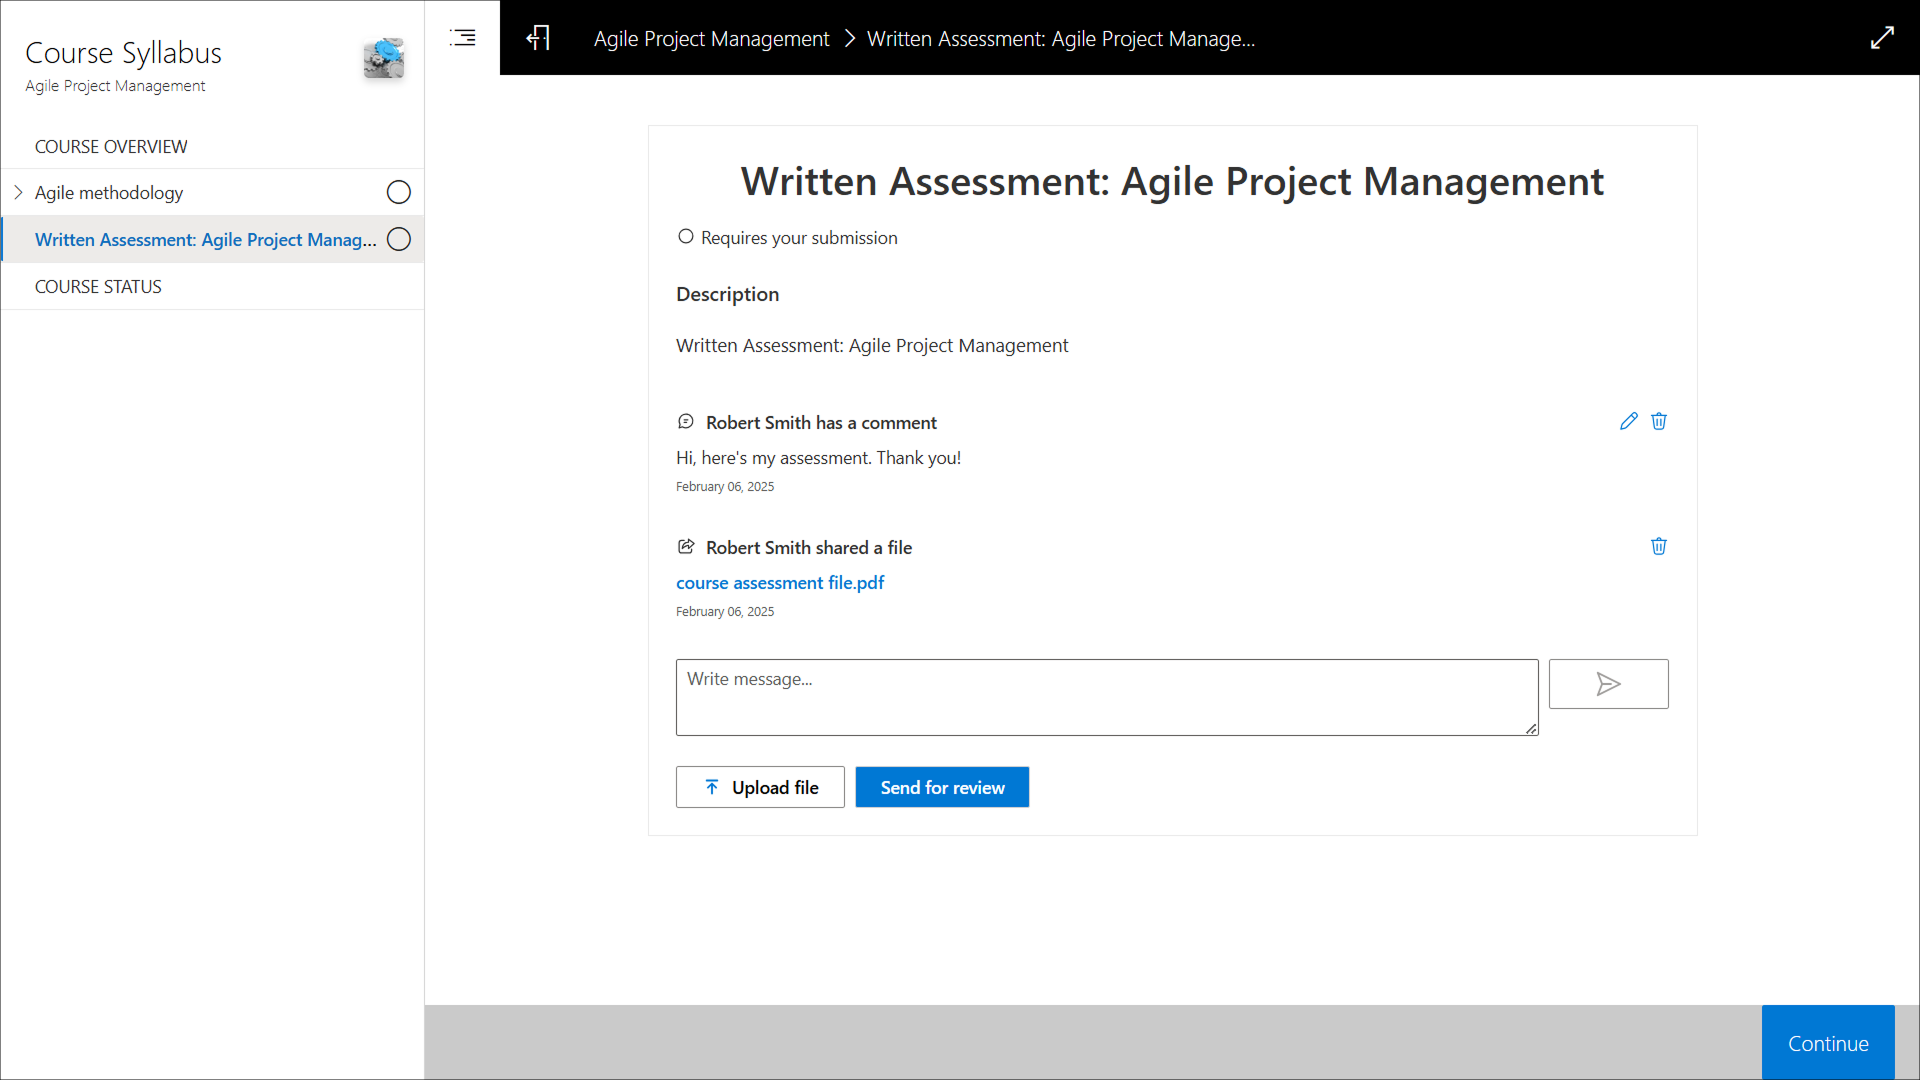Click the send message arrow button

point(1608,684)
